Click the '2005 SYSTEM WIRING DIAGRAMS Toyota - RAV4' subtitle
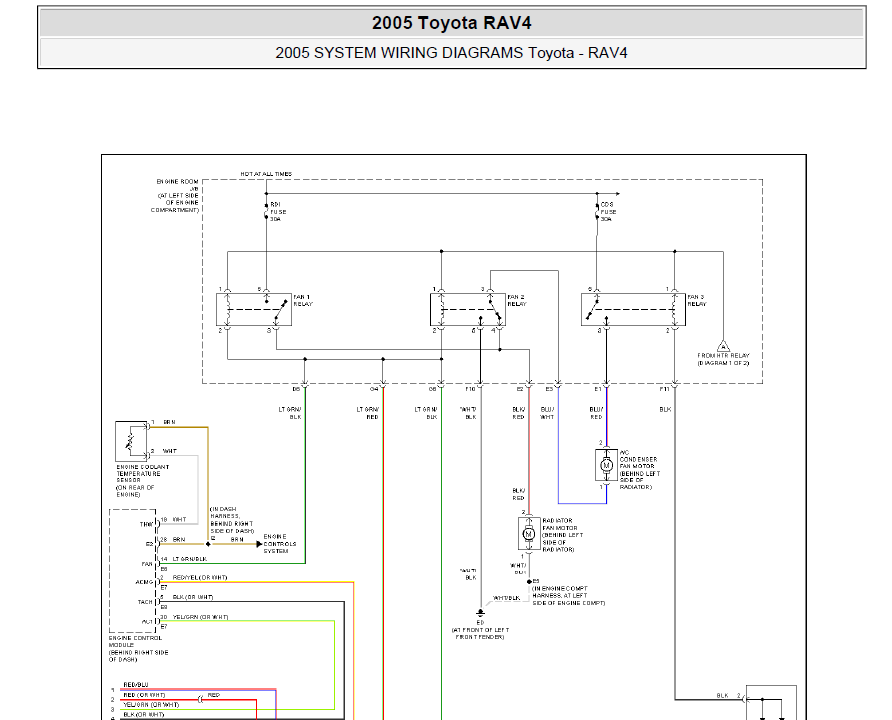The height and width of the screenshot is (720, 892). pyautogui.click(x=452, y=53)
